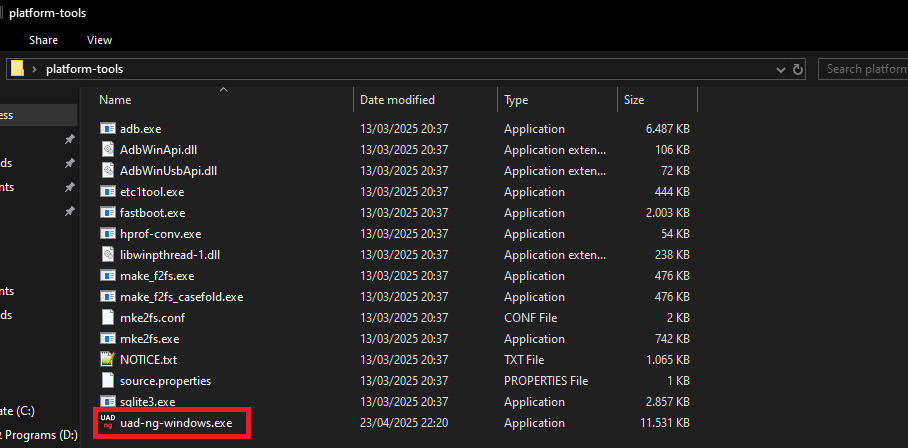The height and width of the screenshot is (448, 908).
Task: Select the mke2fs.conf file icon
Action: [109, 318]
